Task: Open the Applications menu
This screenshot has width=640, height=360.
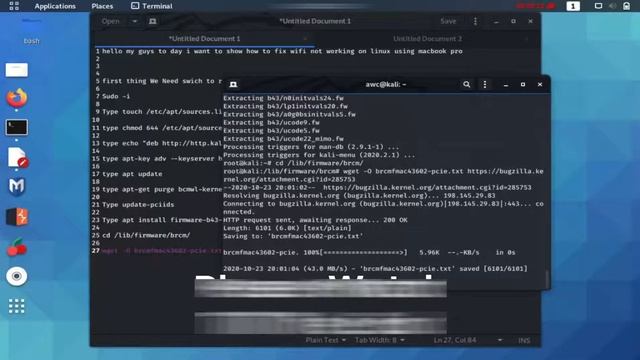Action: pyautogui.click(x=55, y=6)
